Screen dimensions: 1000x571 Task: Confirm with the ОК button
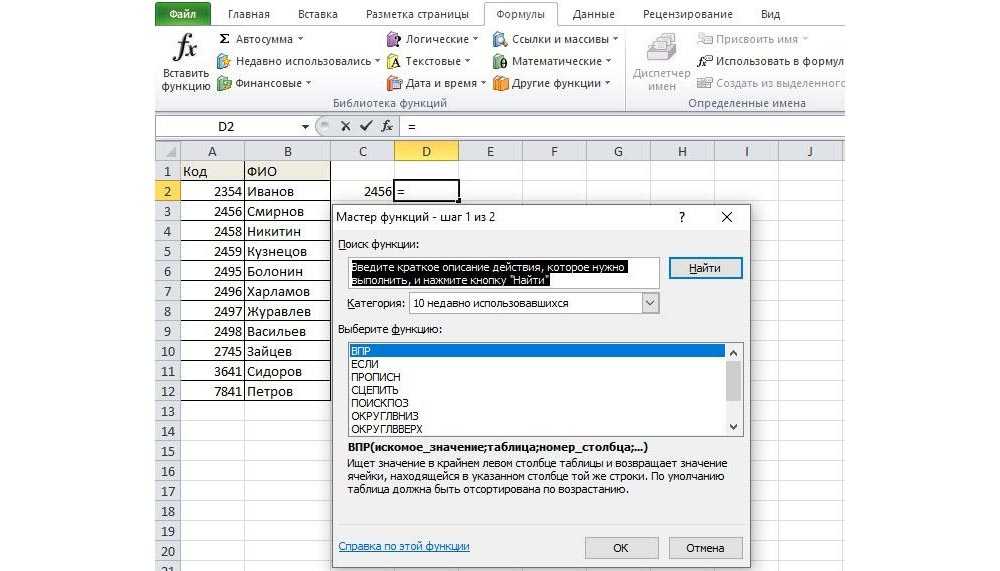tap(620, 548)
